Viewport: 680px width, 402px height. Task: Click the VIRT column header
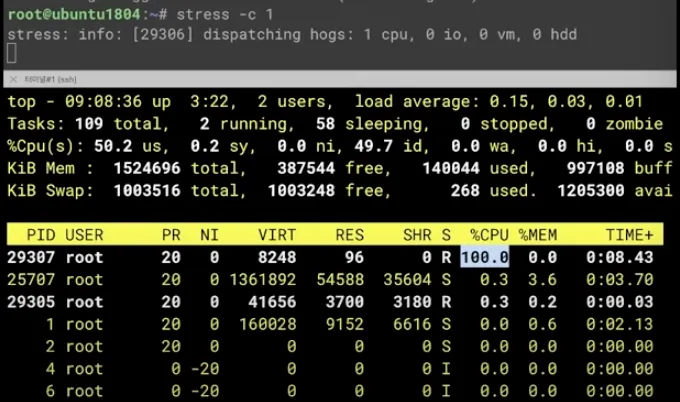click(x=277, y=235)
